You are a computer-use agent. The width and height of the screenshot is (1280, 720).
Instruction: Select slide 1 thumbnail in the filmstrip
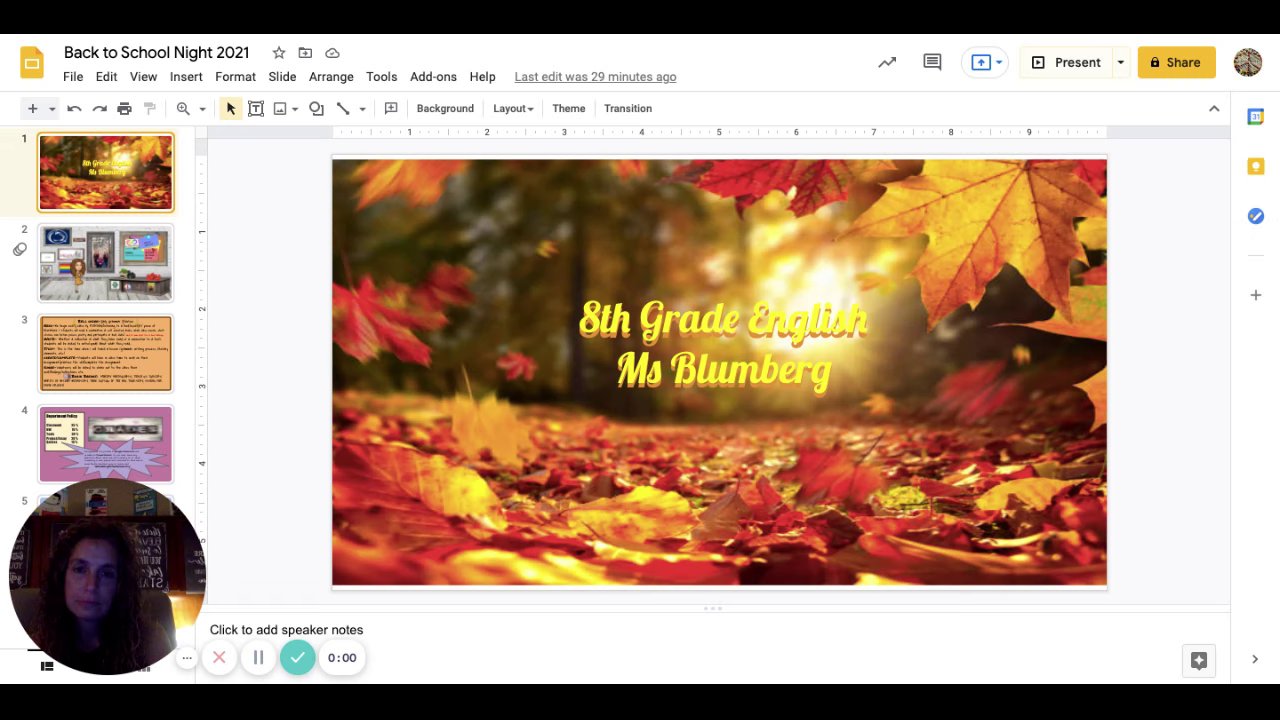(x=106, y=172)
